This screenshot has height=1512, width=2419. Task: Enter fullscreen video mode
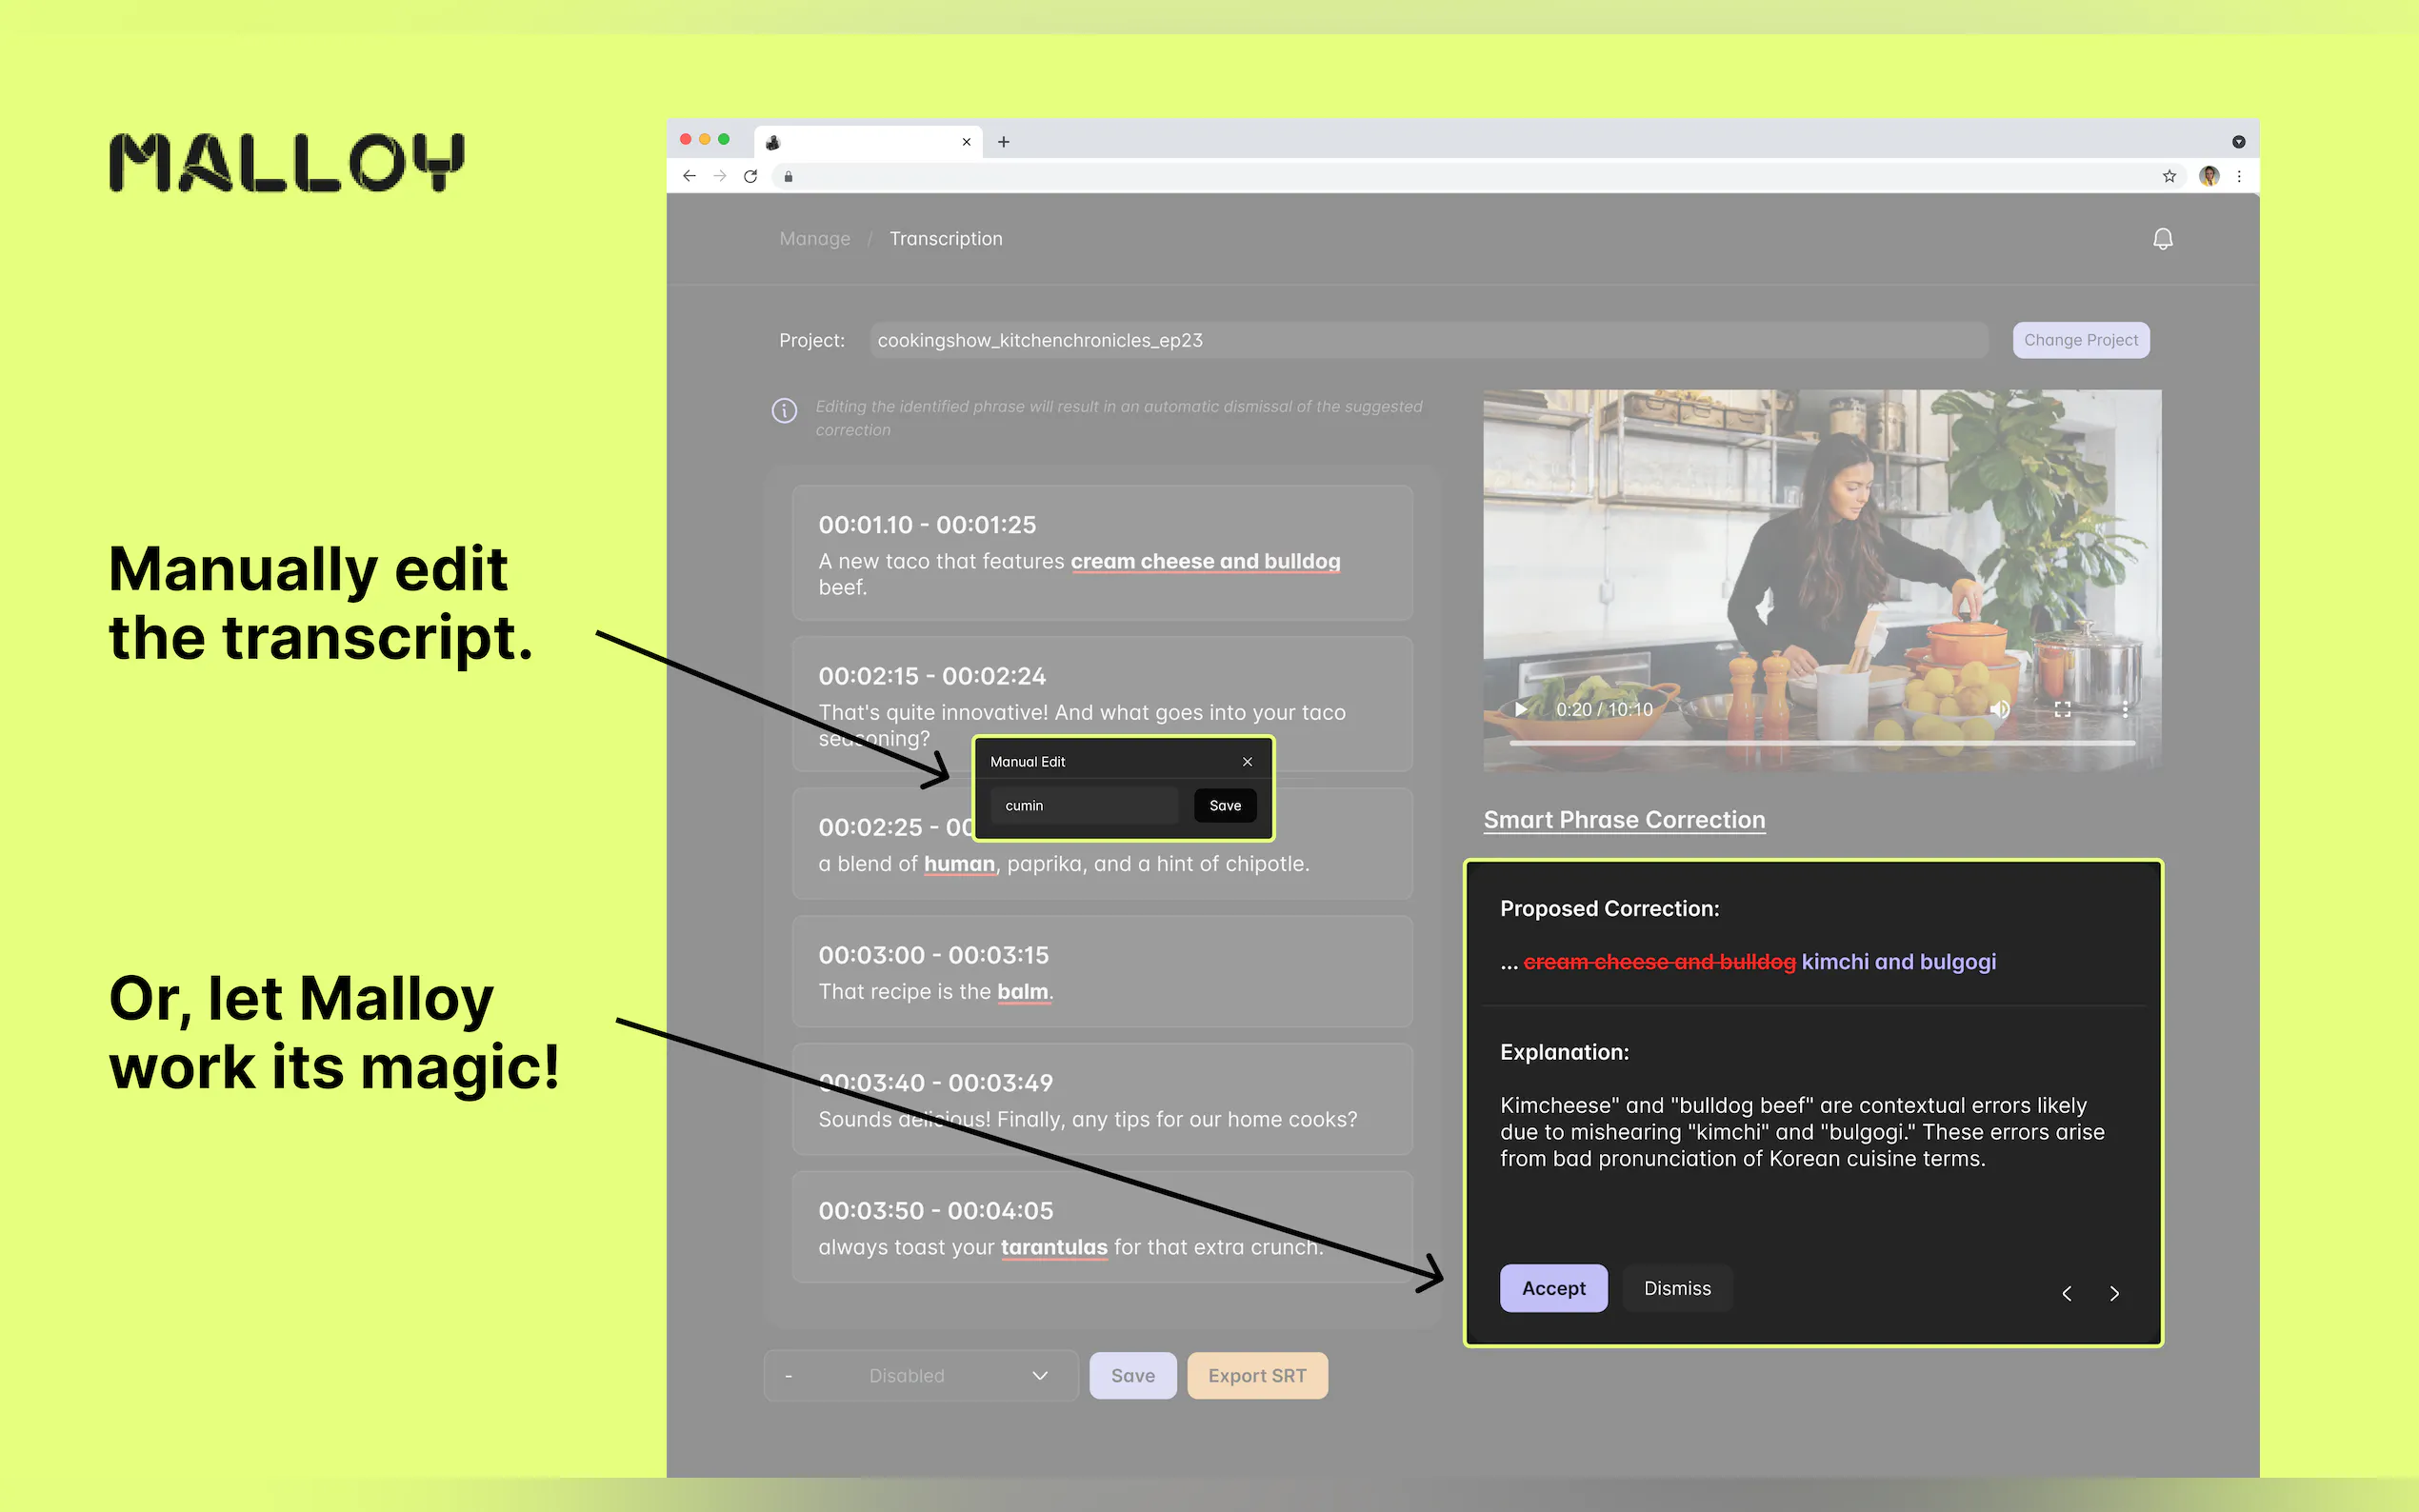tap(2062, 709)
